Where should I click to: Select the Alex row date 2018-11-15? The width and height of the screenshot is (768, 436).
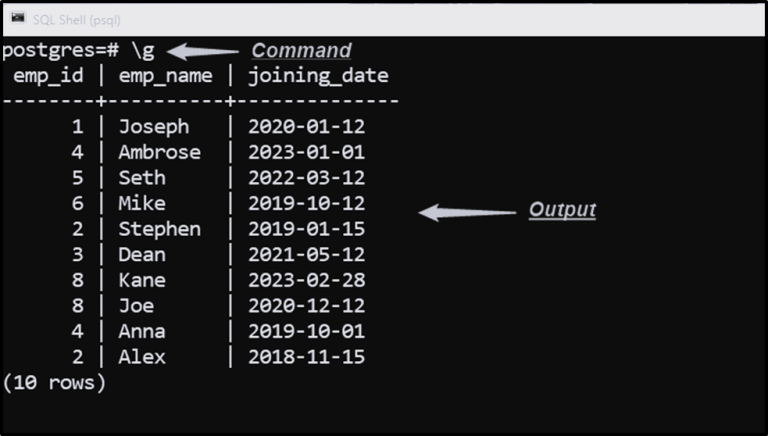307,357
